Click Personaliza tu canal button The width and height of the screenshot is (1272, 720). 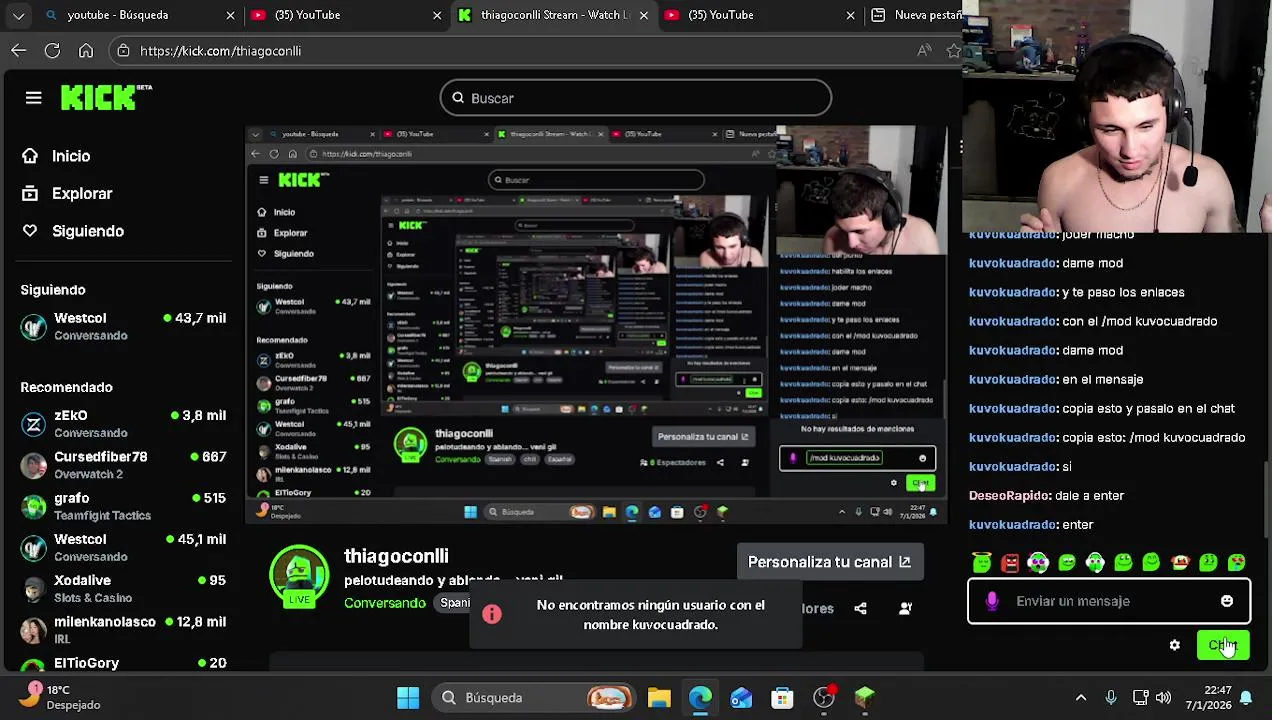[829, 562]
